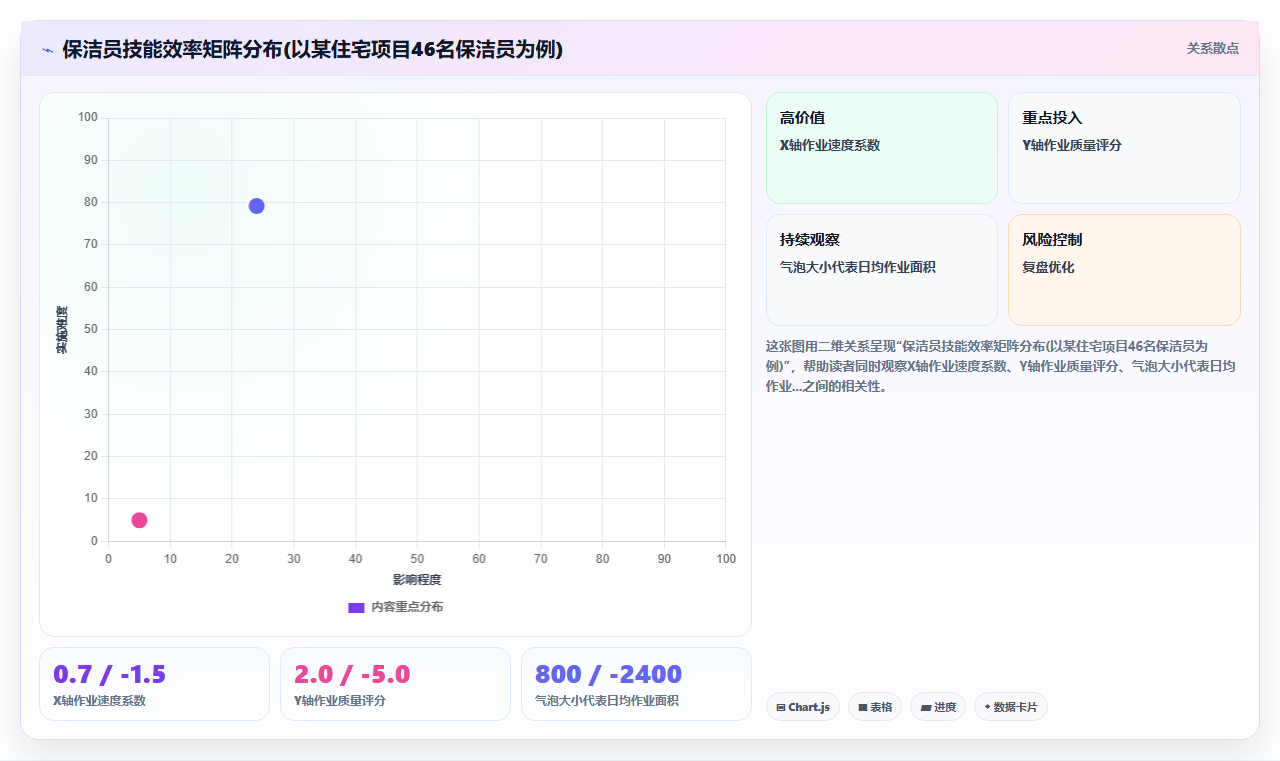Screen dimensions: 1280x761
Task: Click the 2.0 / -5.0 stat value
Action: 352,674
